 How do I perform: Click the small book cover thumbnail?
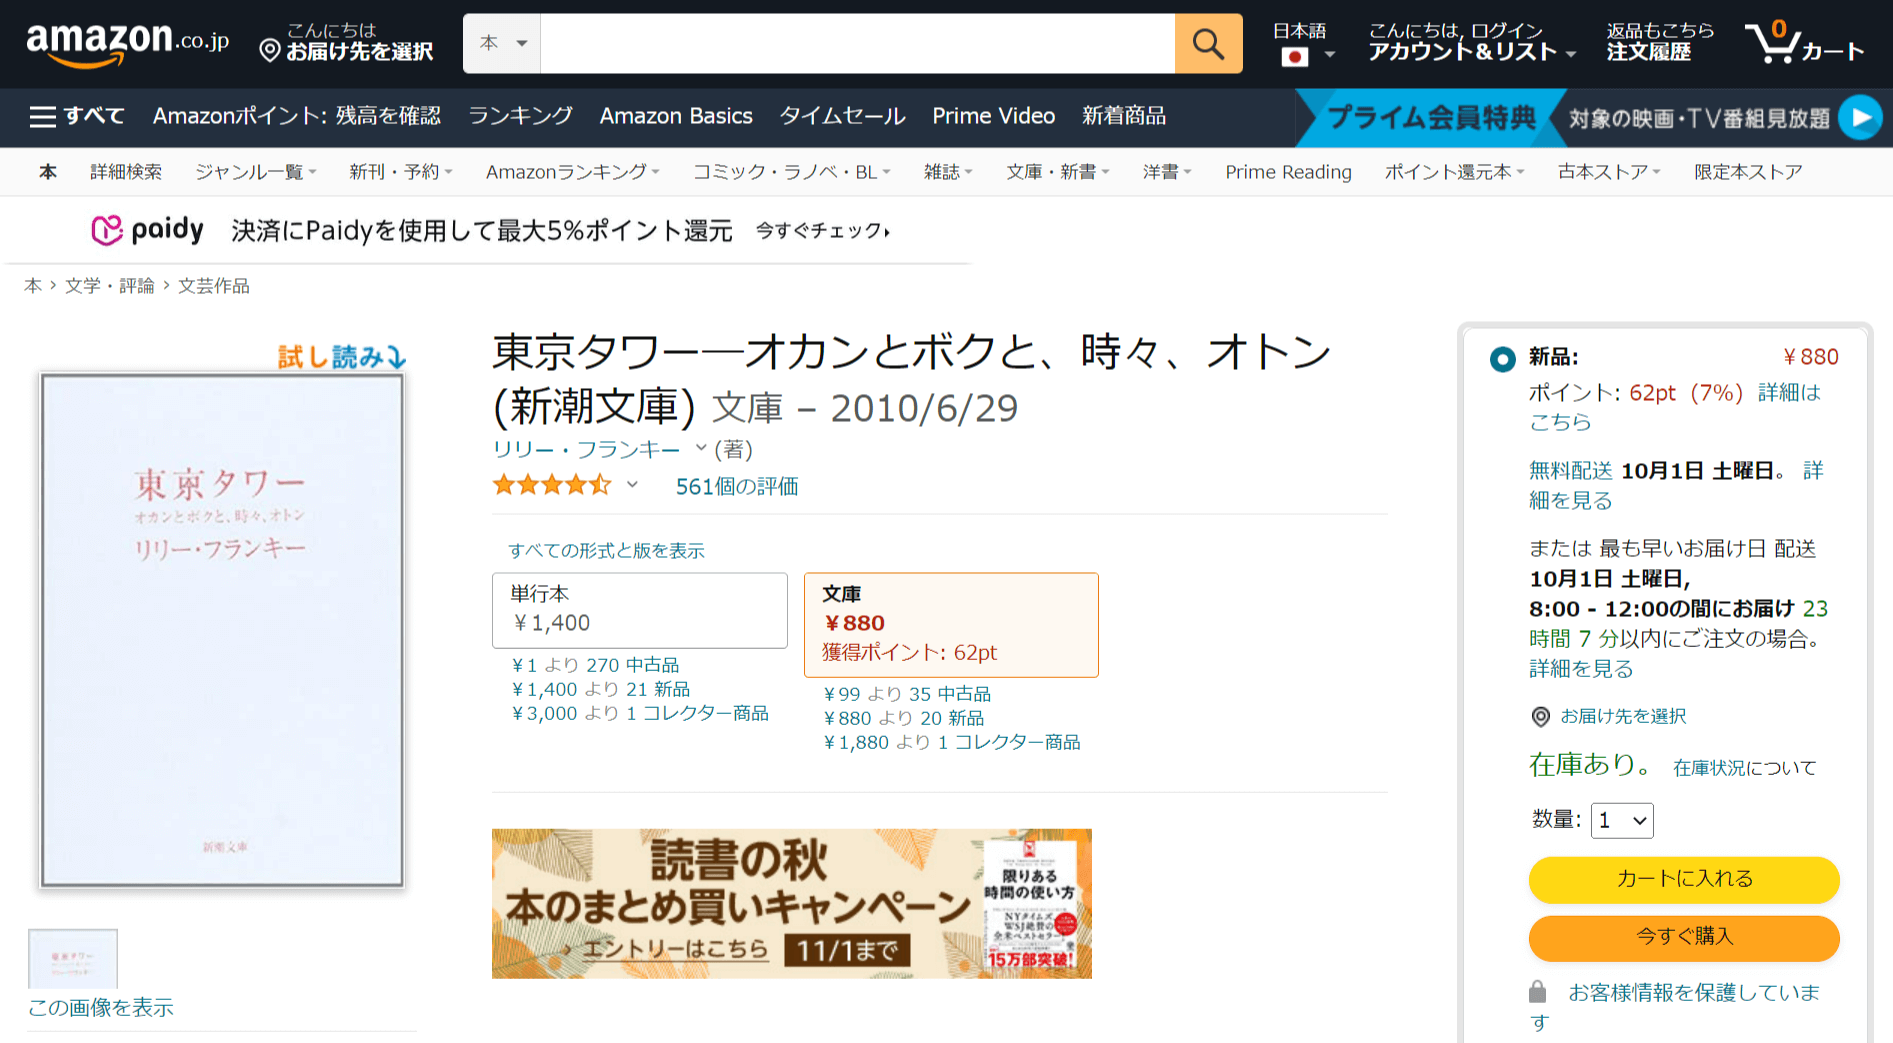(x=73, y=958)
